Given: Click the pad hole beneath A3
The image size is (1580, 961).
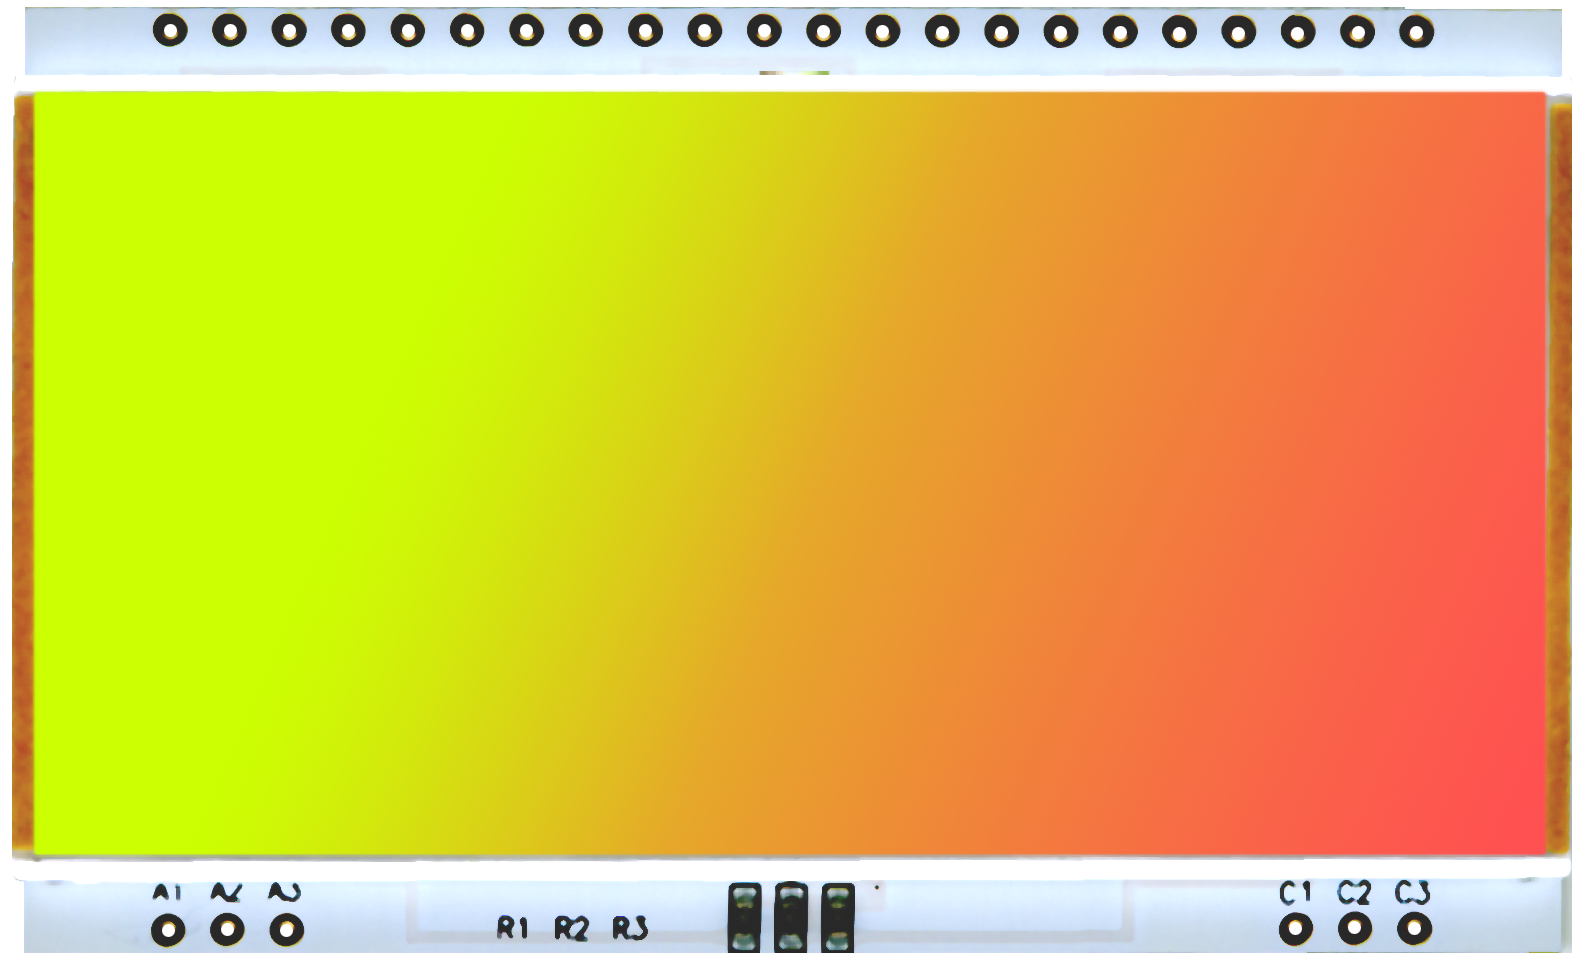Looking at the screenshot, I should click(287, 930).
